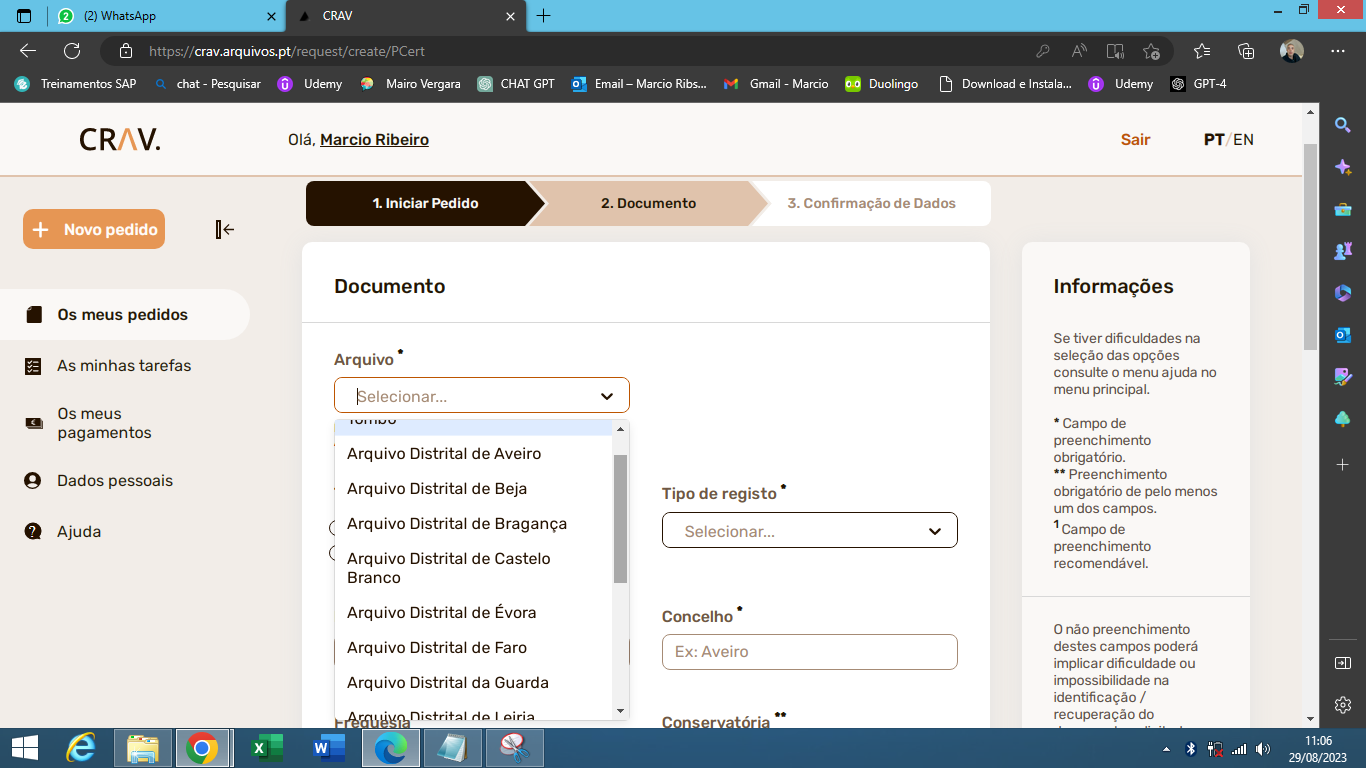Screen dimensions: 1366x768
Task: Click the browser back arrow
Action: click(28, 51)
